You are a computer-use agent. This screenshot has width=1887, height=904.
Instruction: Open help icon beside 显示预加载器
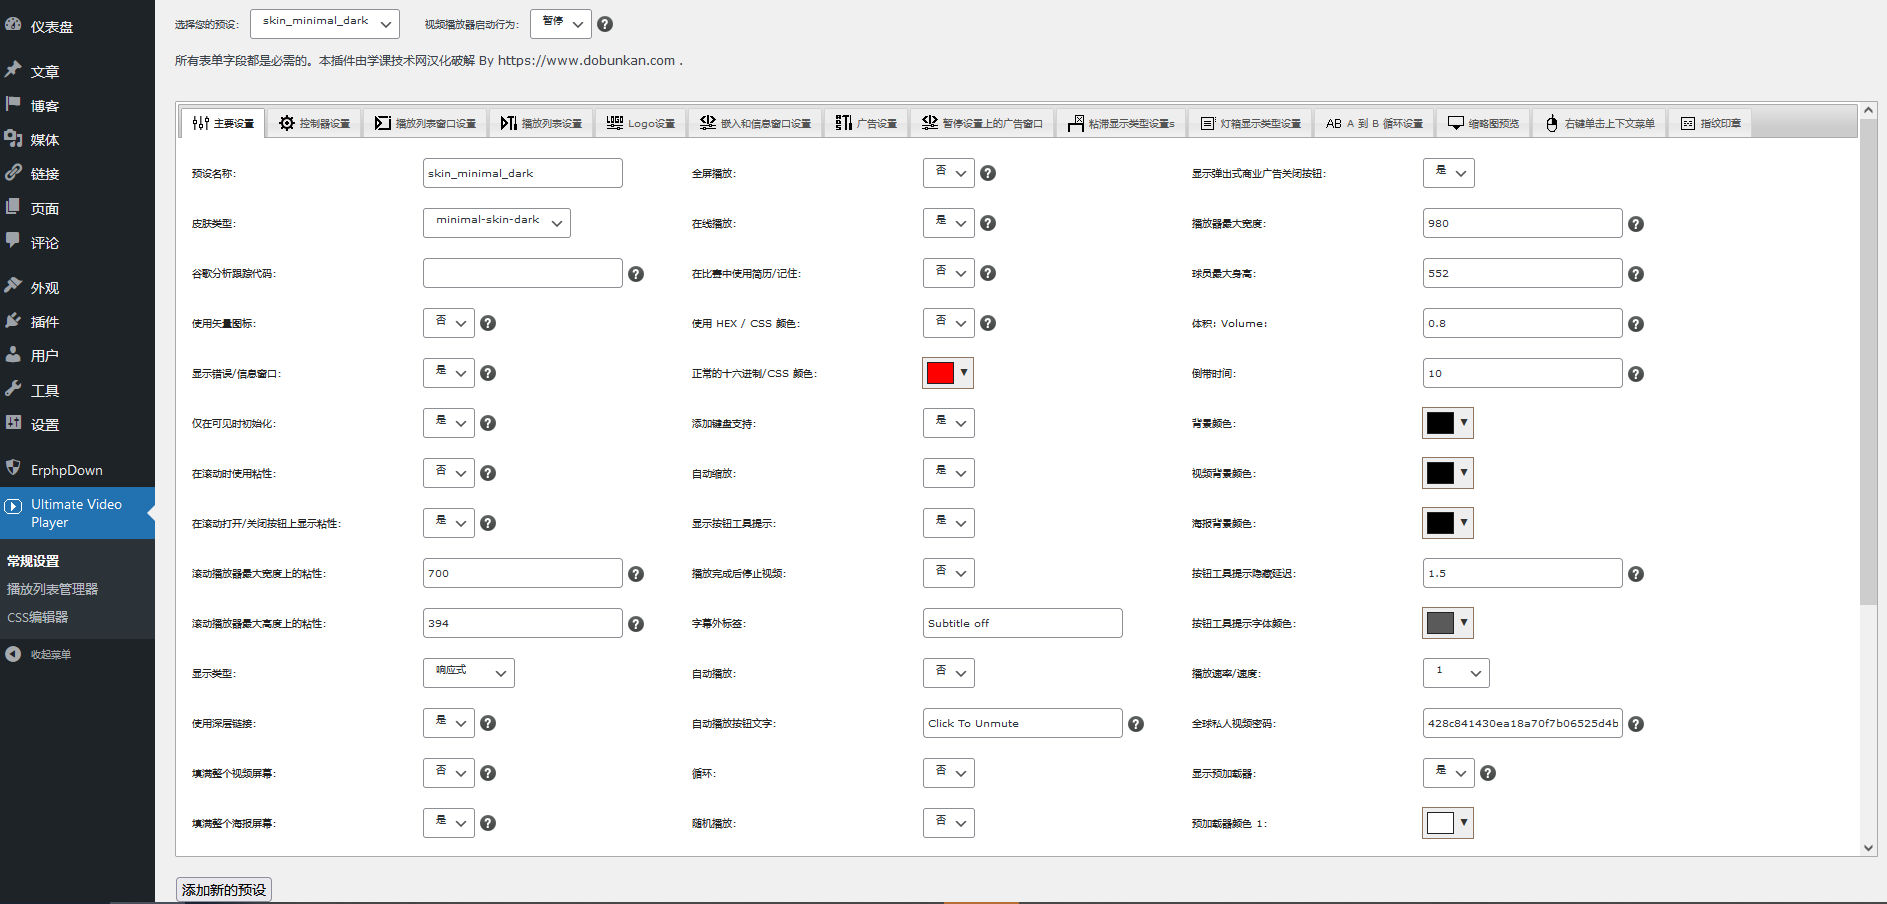1488,773
